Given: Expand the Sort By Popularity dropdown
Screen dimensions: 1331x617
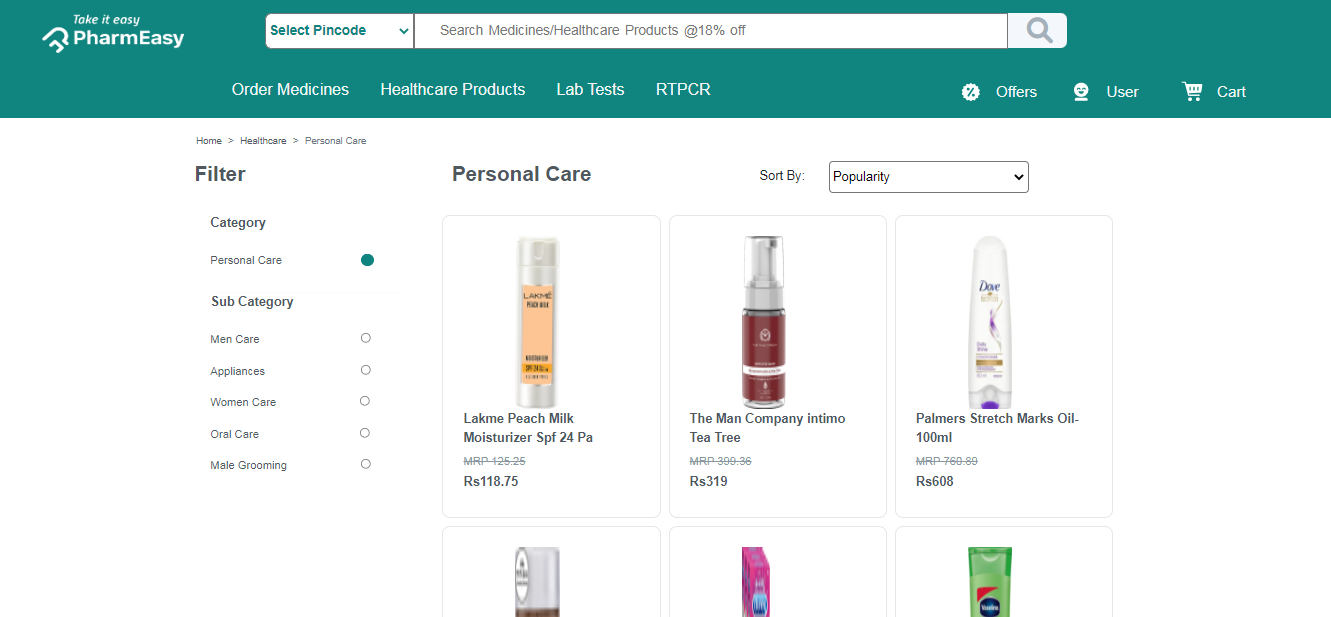Looking at the screenshot, I should 928,177.
